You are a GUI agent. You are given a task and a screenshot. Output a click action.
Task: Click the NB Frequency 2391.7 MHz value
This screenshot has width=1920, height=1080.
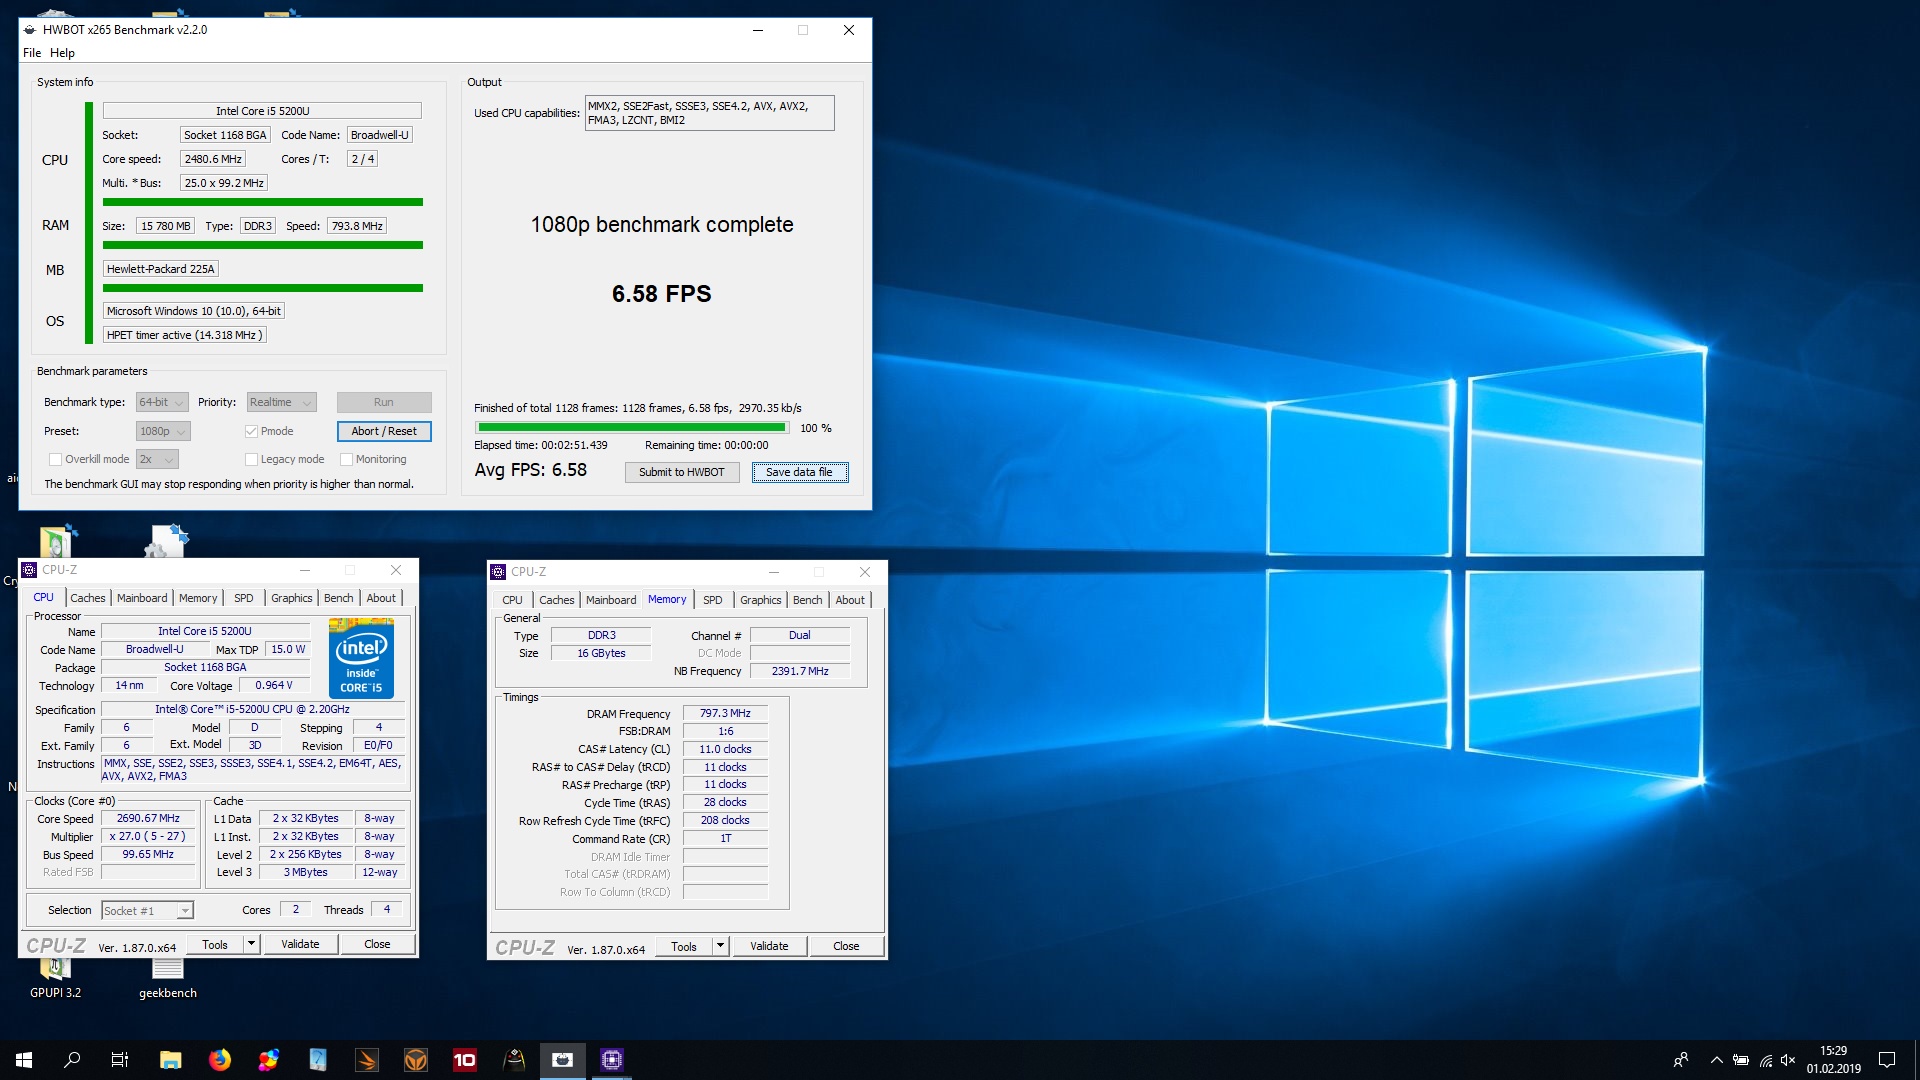tap(800, 671)
